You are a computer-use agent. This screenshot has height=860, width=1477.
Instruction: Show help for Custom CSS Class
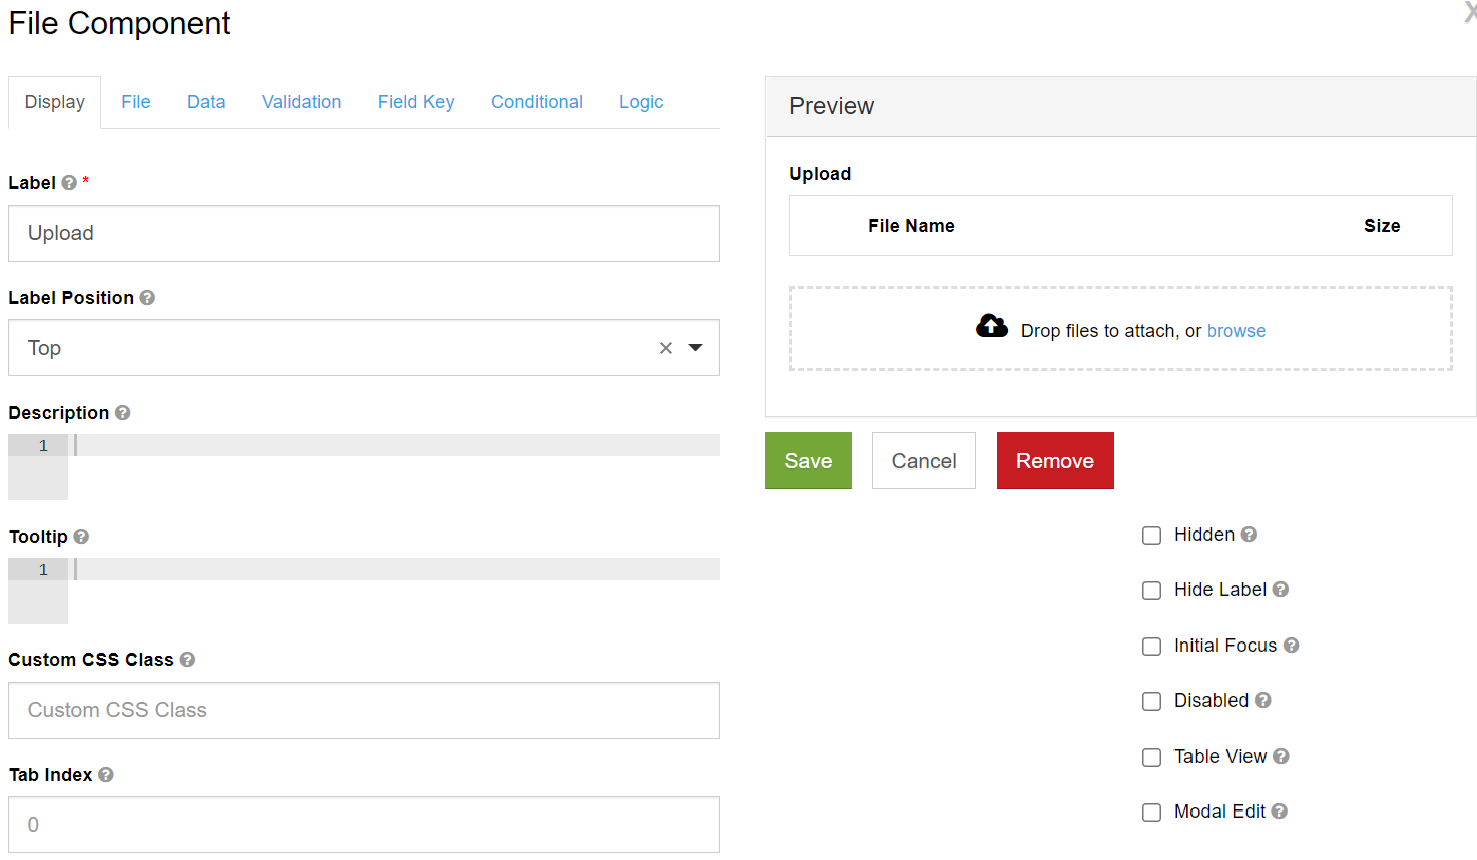pyautogui.click(x=187, y=660)
